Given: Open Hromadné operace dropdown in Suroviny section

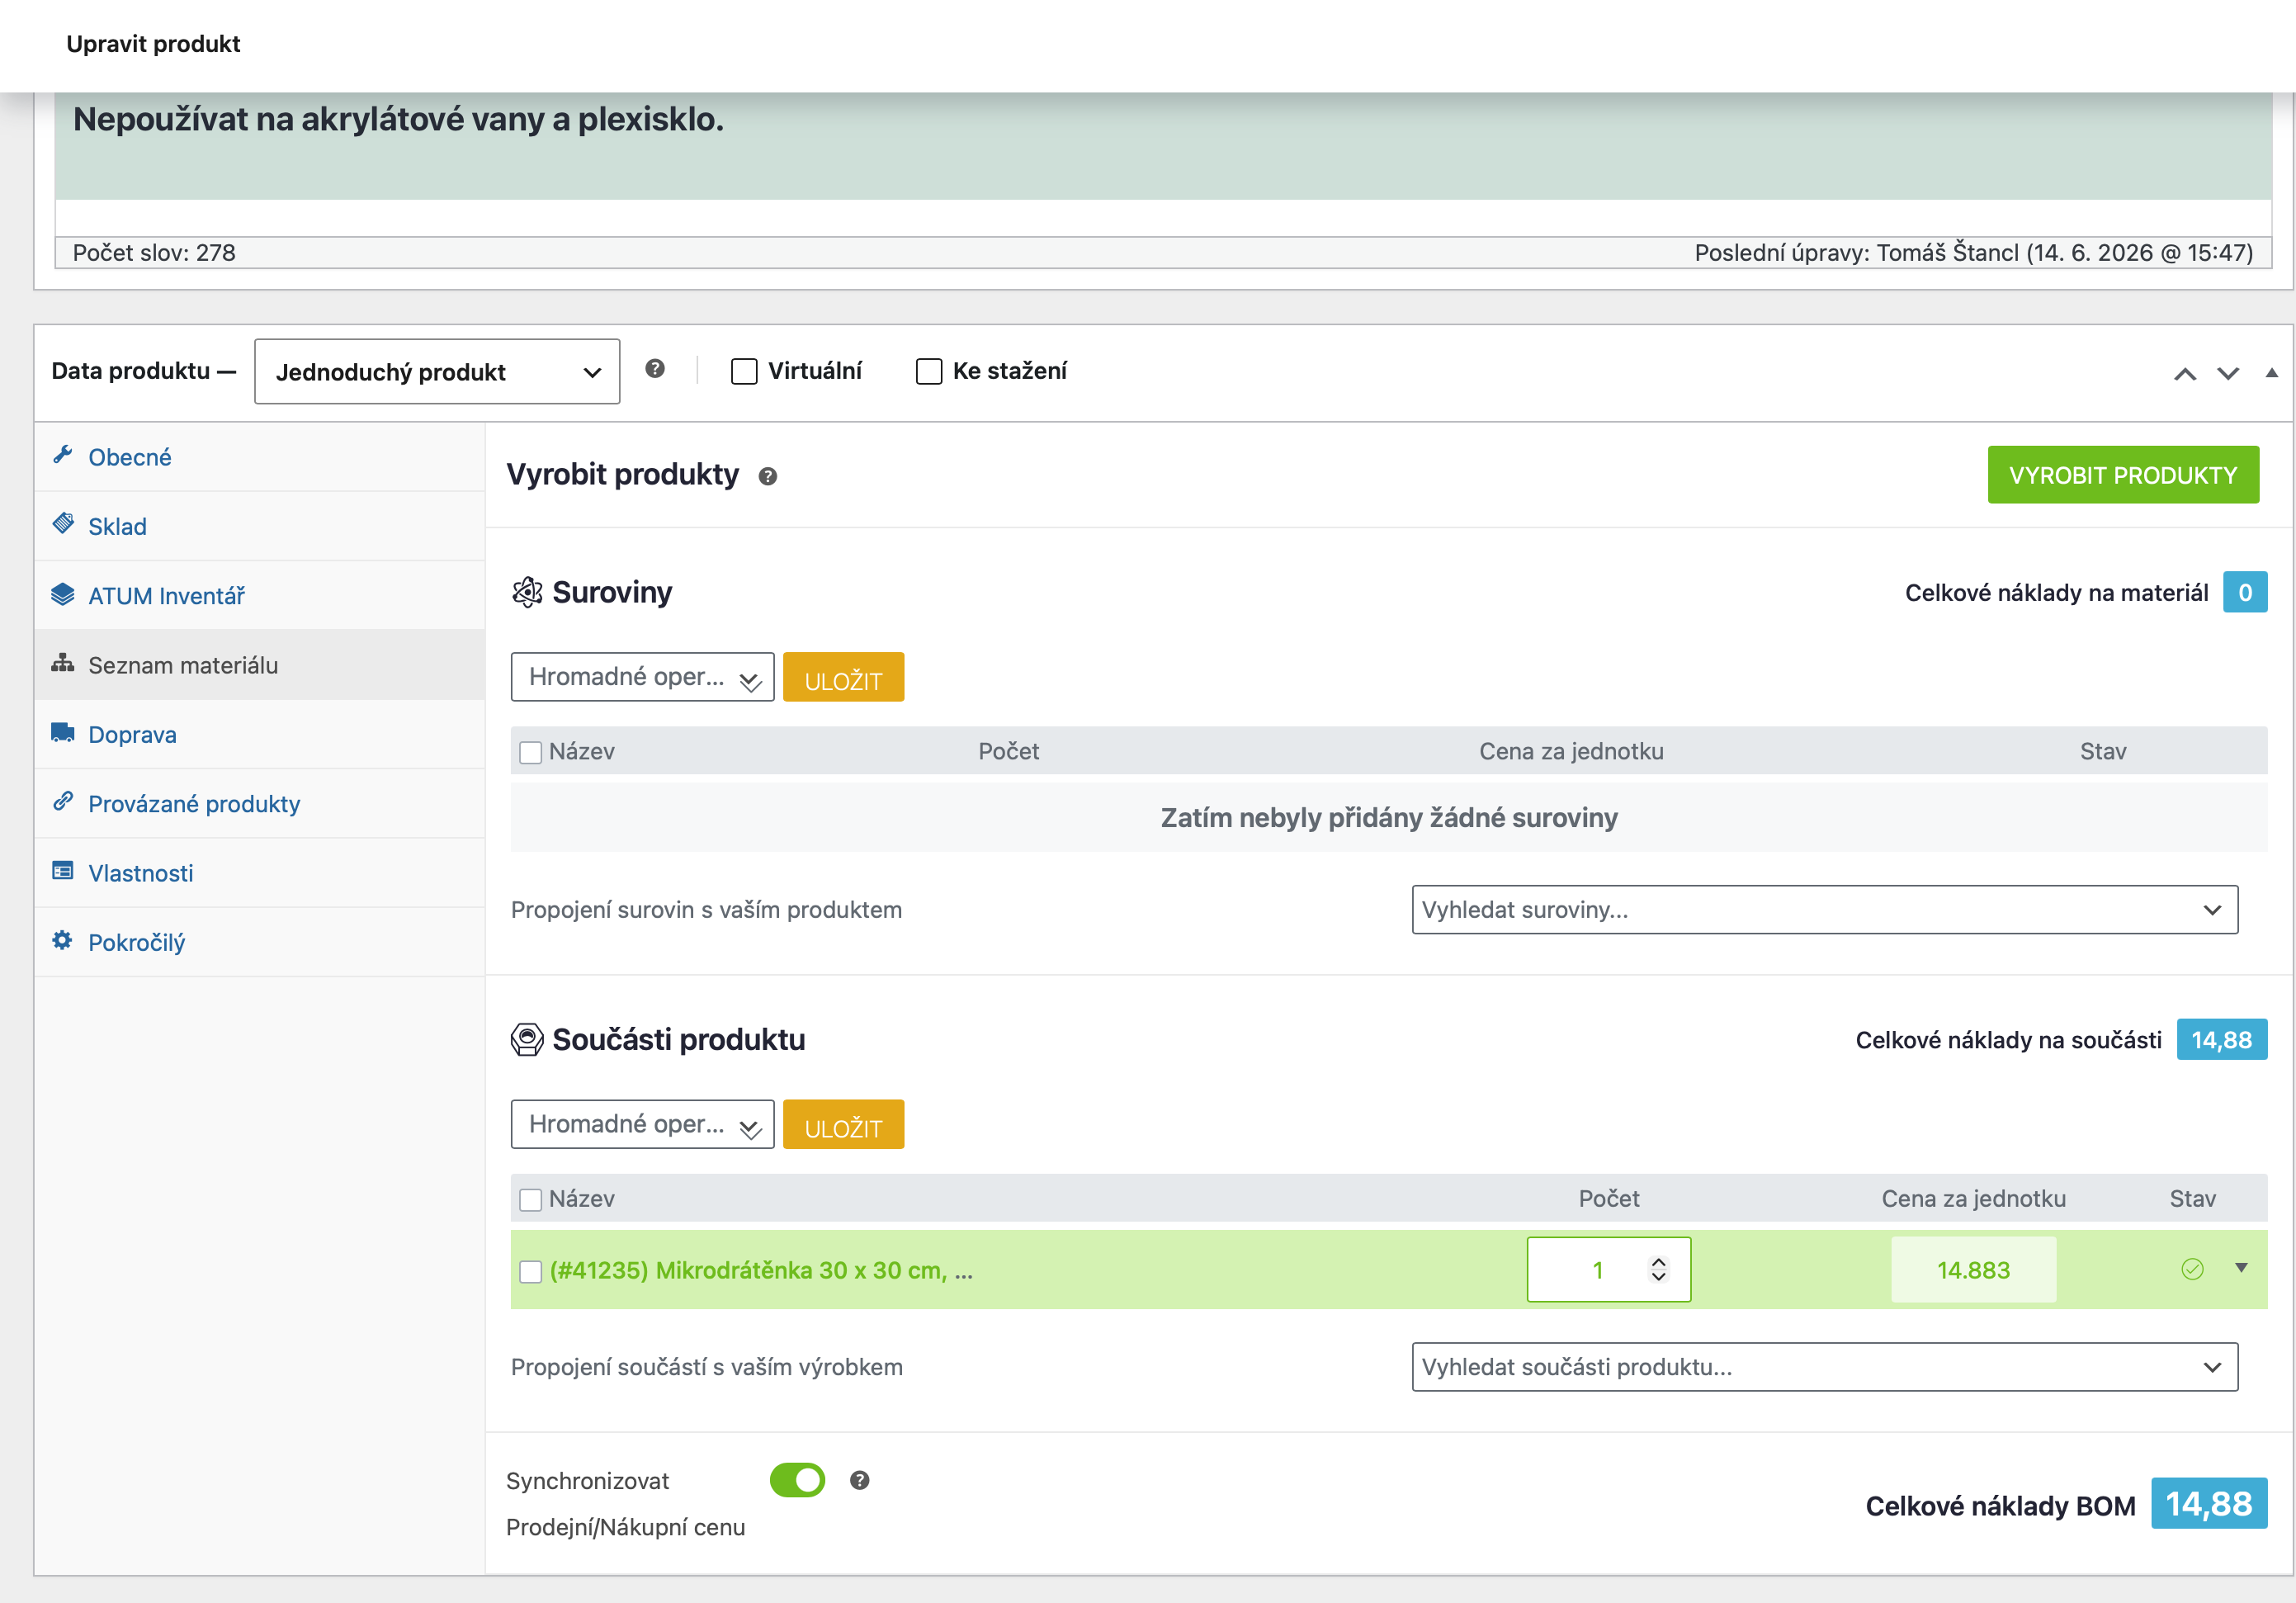Looking at the screenshot, I should (x=642, y=677).
